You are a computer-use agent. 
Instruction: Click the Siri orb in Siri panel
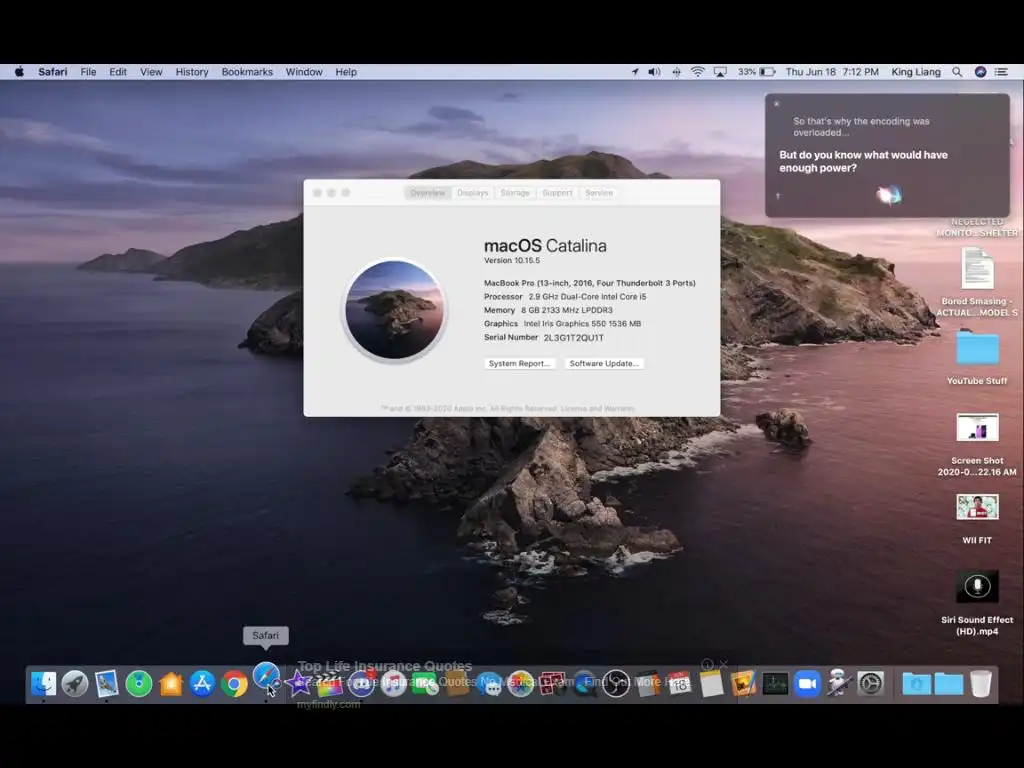coord(888,194)
